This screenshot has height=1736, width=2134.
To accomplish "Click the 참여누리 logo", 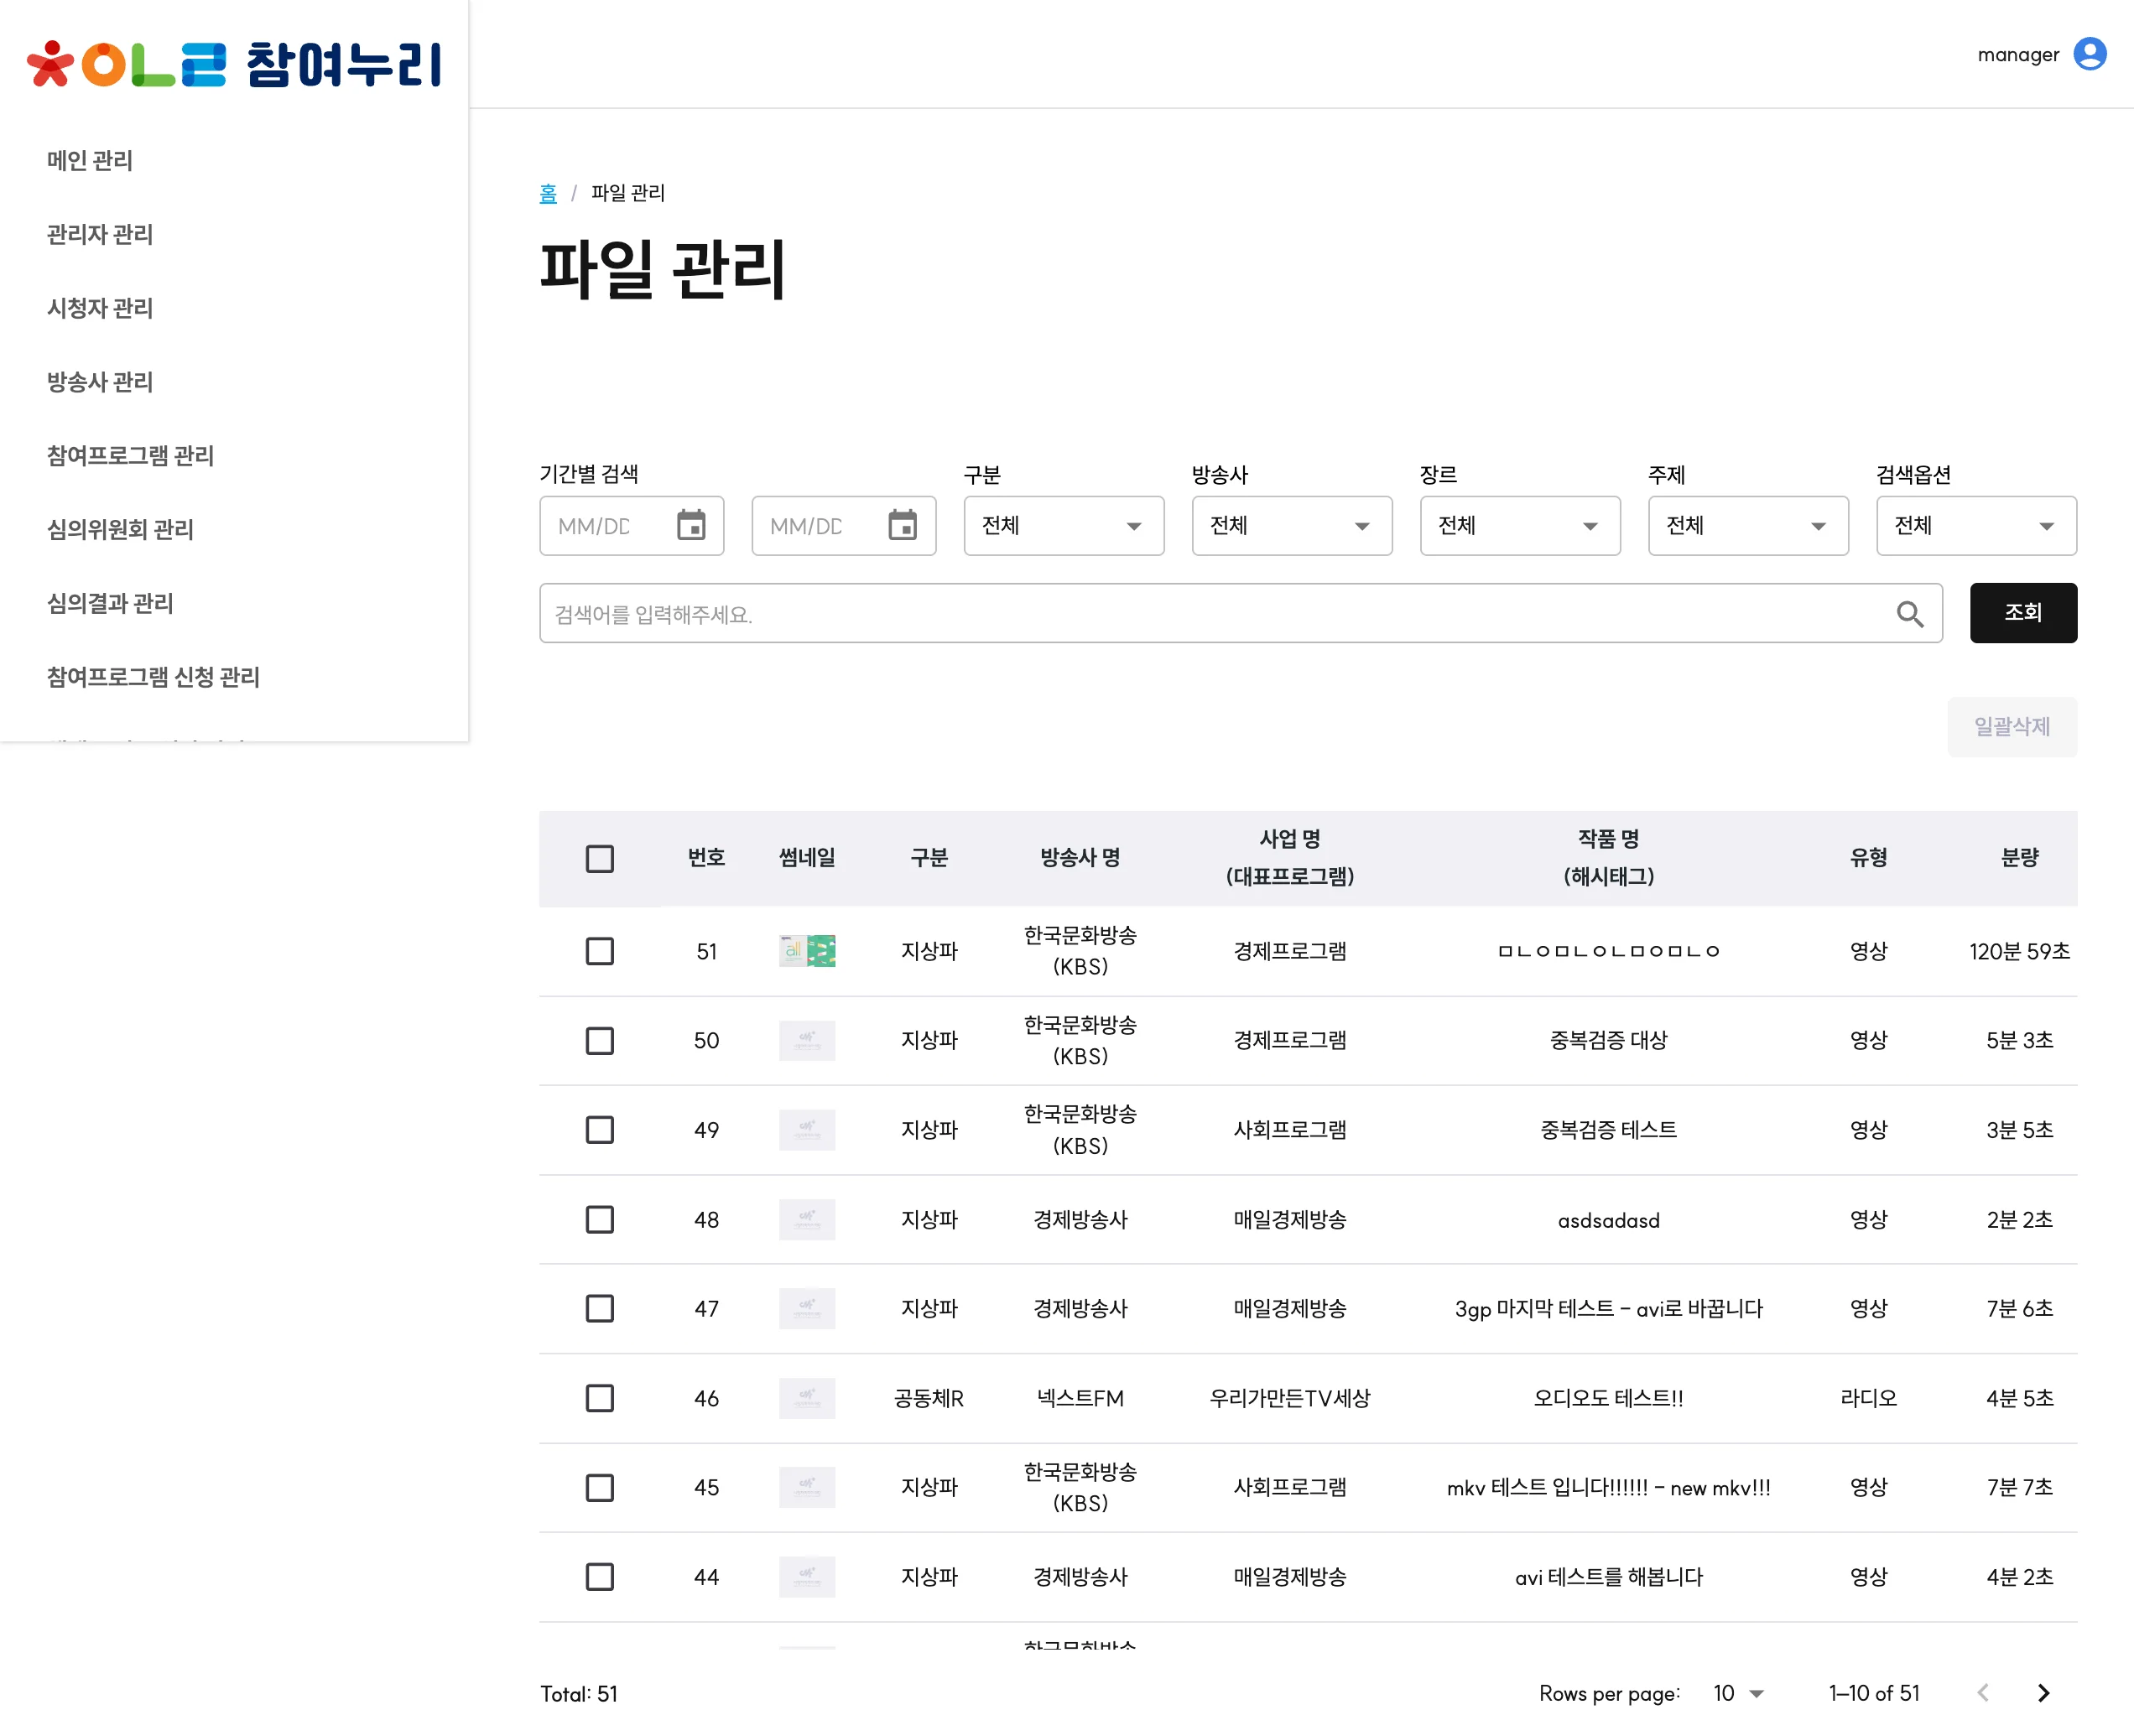I will (x=233, y=62).
